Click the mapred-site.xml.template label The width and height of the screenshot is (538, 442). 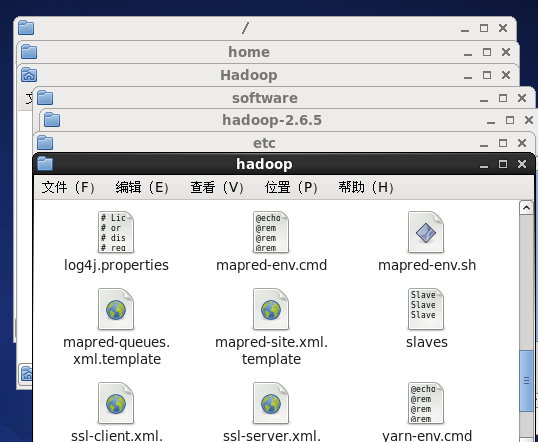[271, 350]
